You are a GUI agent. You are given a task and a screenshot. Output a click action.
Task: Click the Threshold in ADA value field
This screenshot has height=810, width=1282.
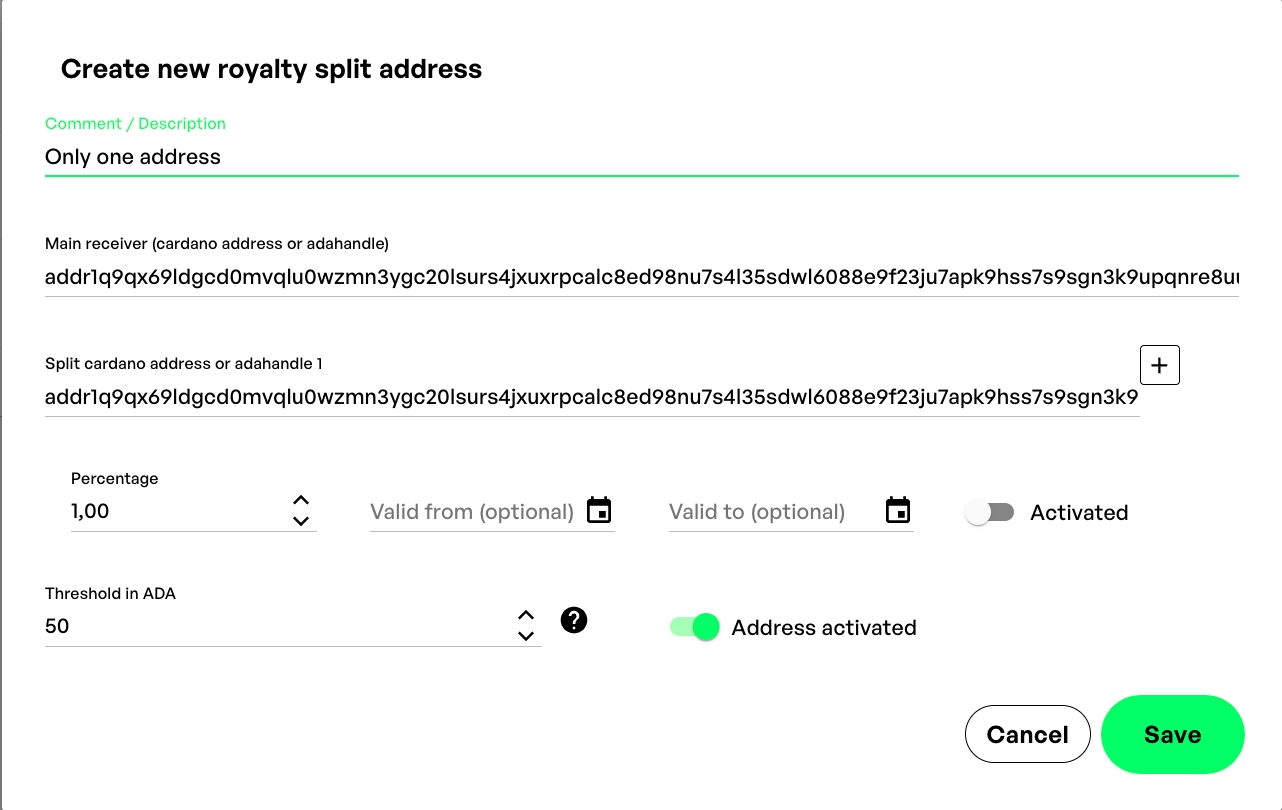point(275,627)
